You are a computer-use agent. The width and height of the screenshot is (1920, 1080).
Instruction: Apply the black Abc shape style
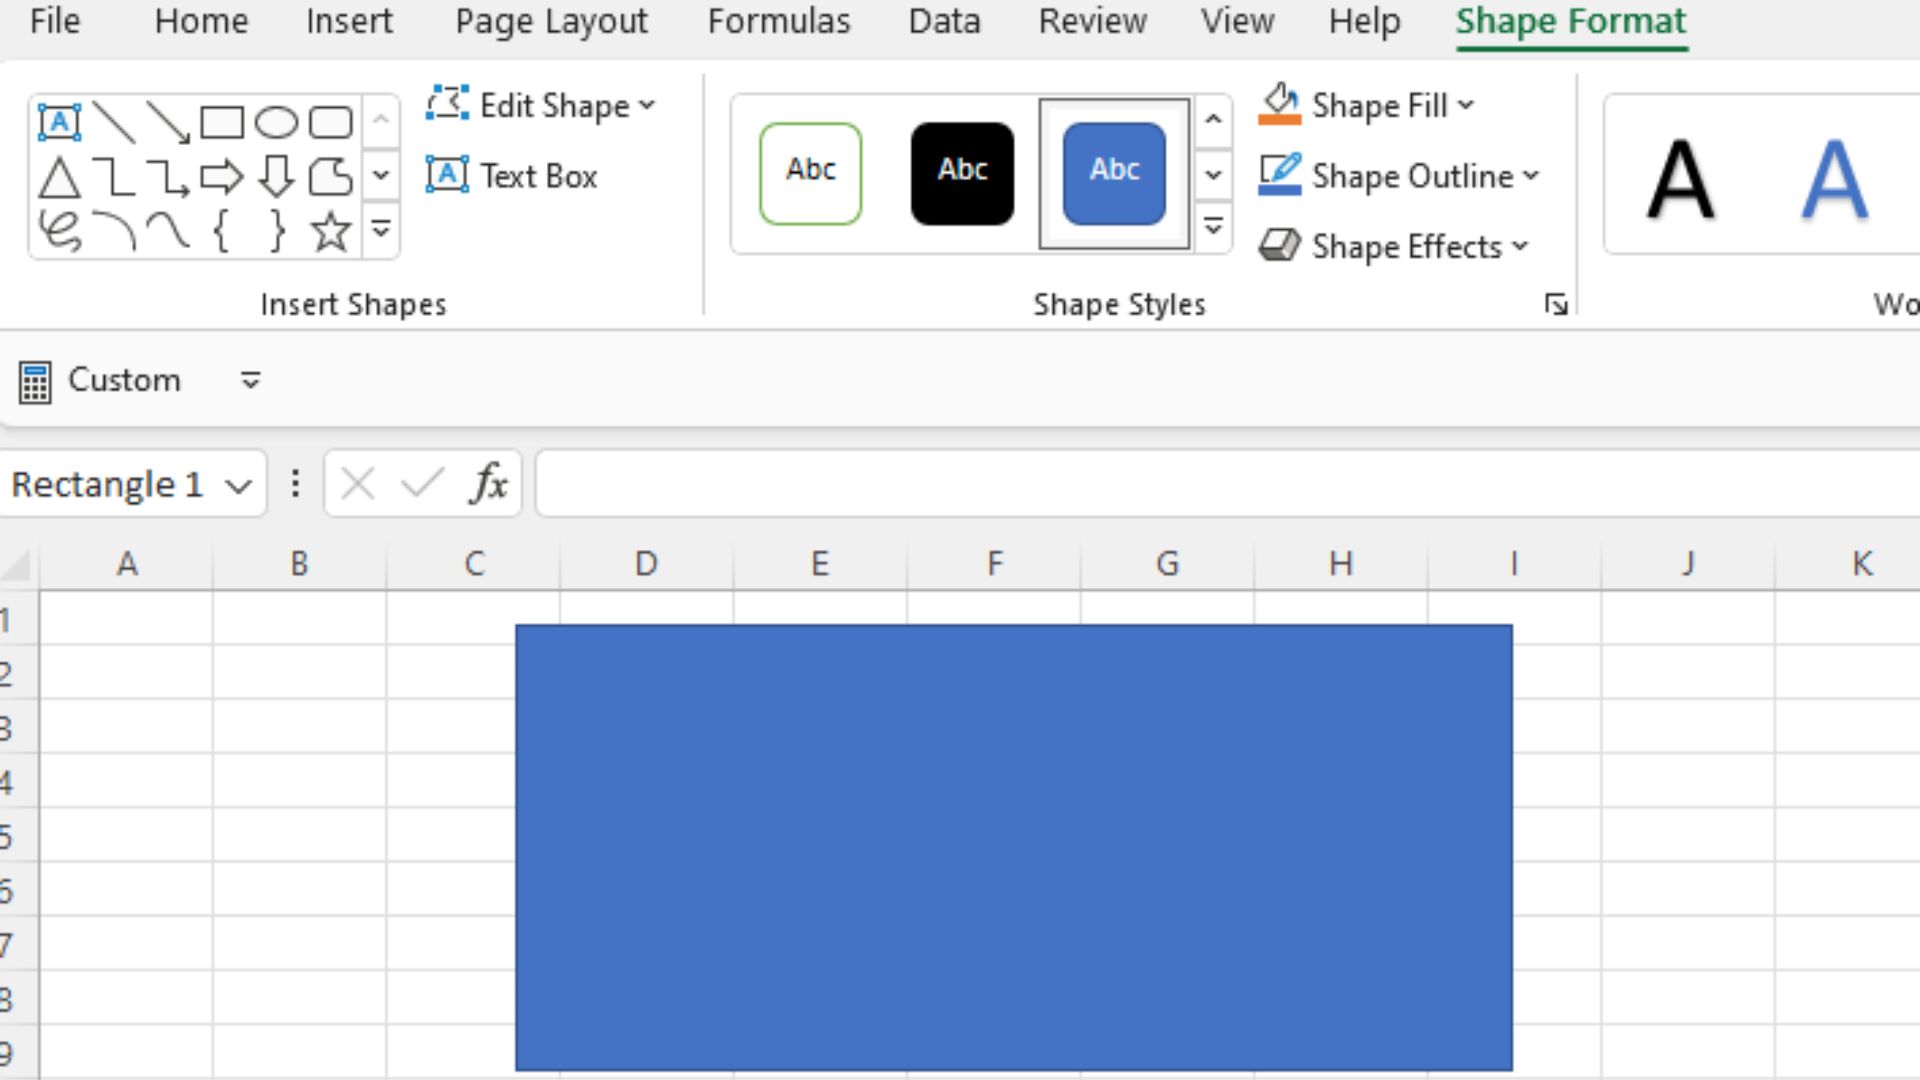point(961,171)
